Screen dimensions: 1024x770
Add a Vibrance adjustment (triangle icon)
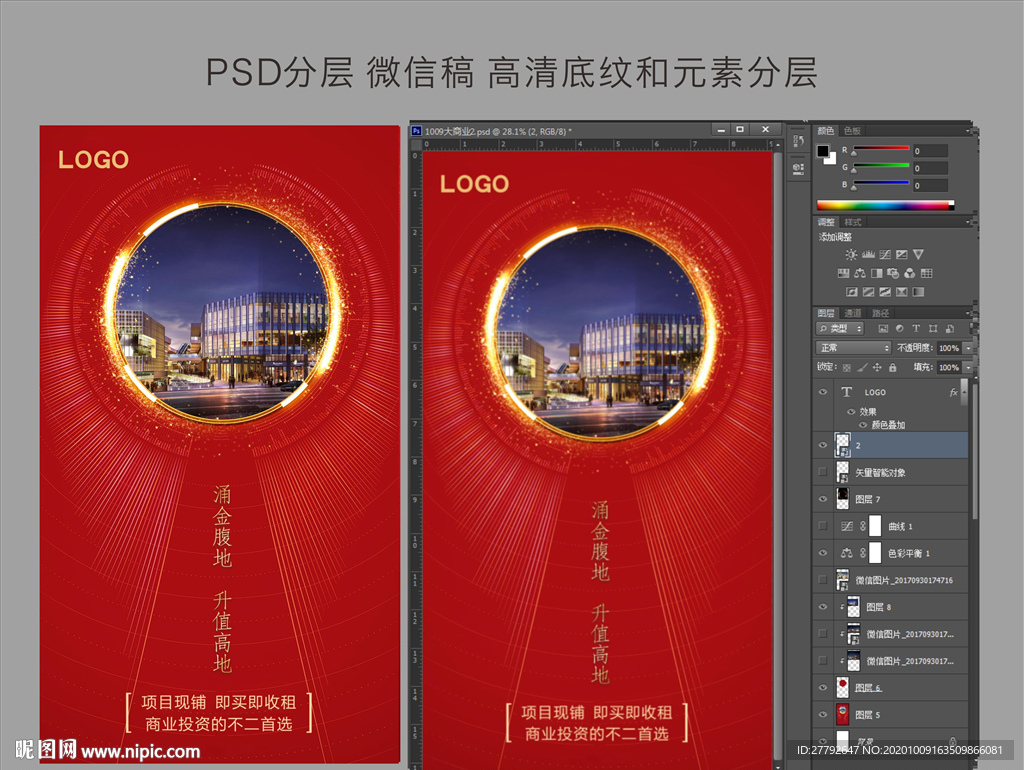pyautogui.click(x=919, y=255)
